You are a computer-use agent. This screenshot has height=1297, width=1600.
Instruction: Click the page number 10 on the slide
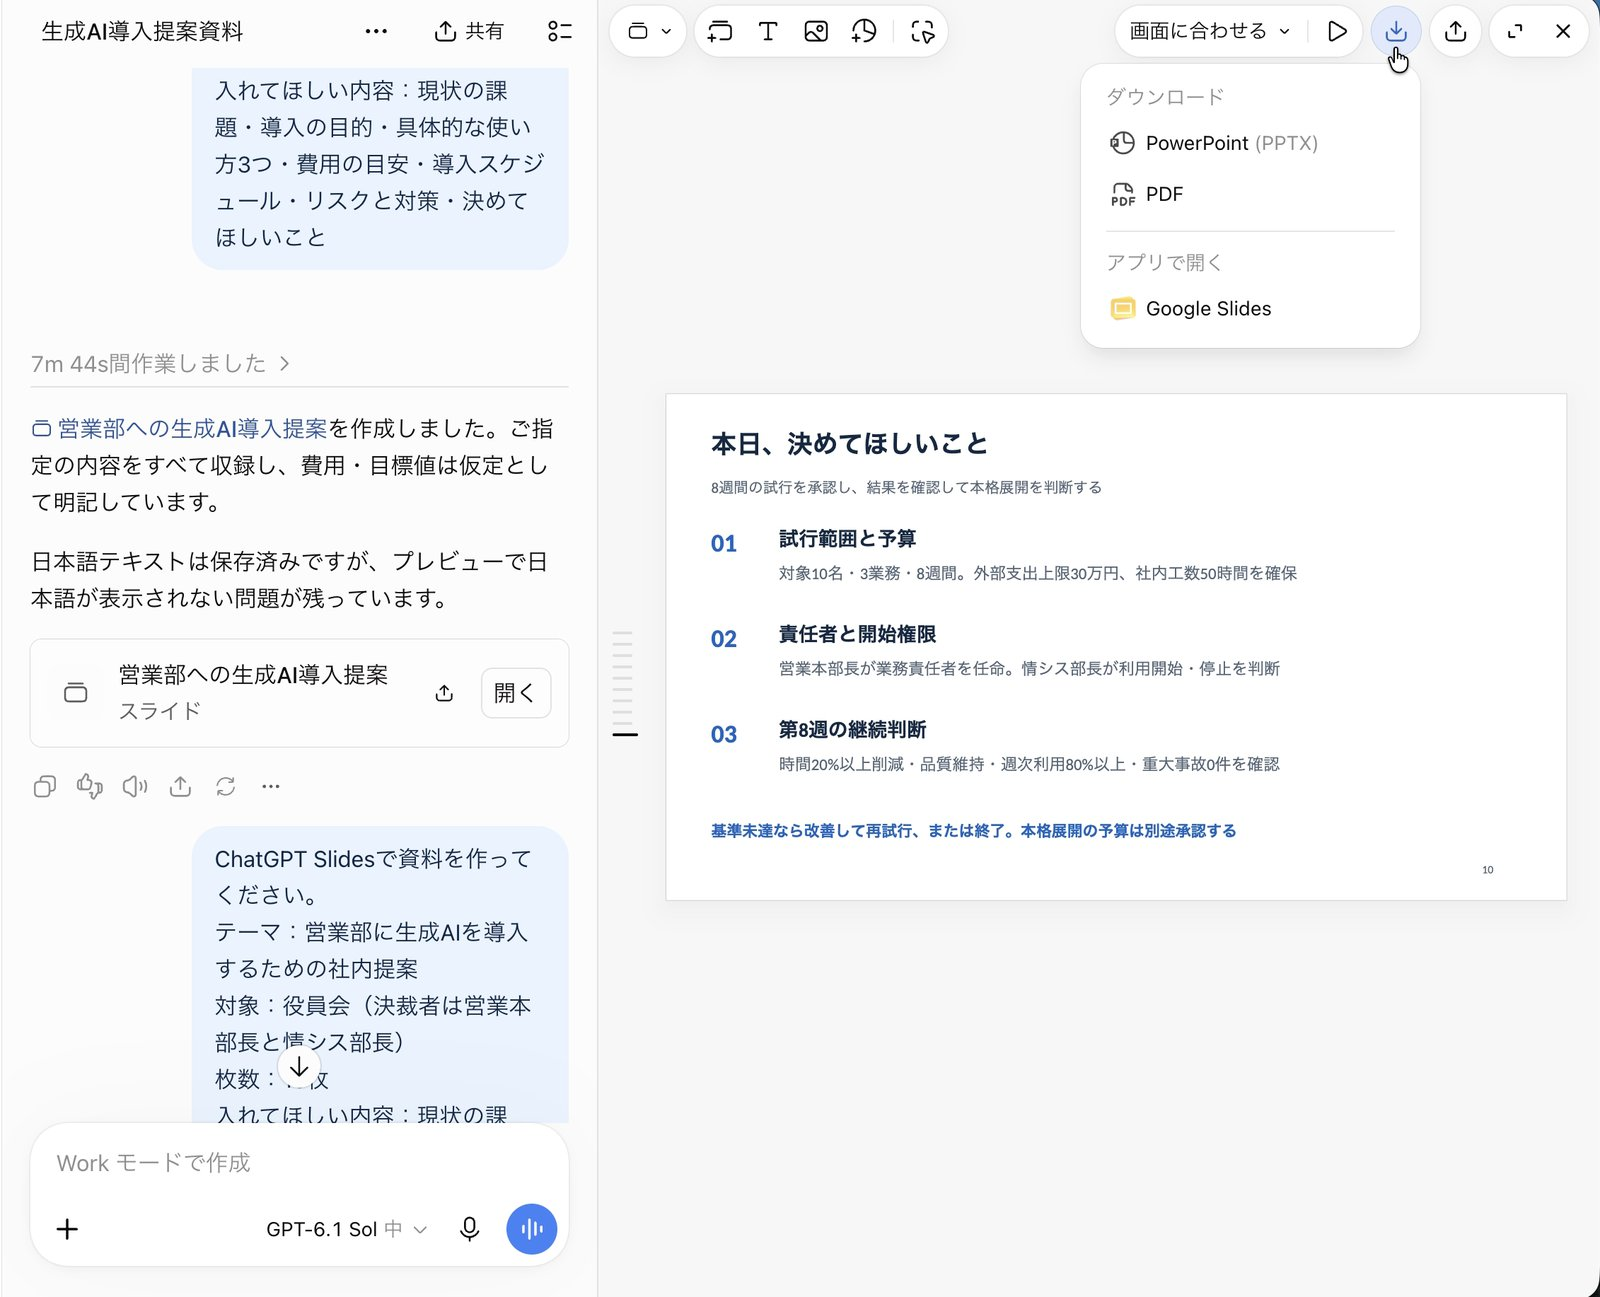point(1488,870)
